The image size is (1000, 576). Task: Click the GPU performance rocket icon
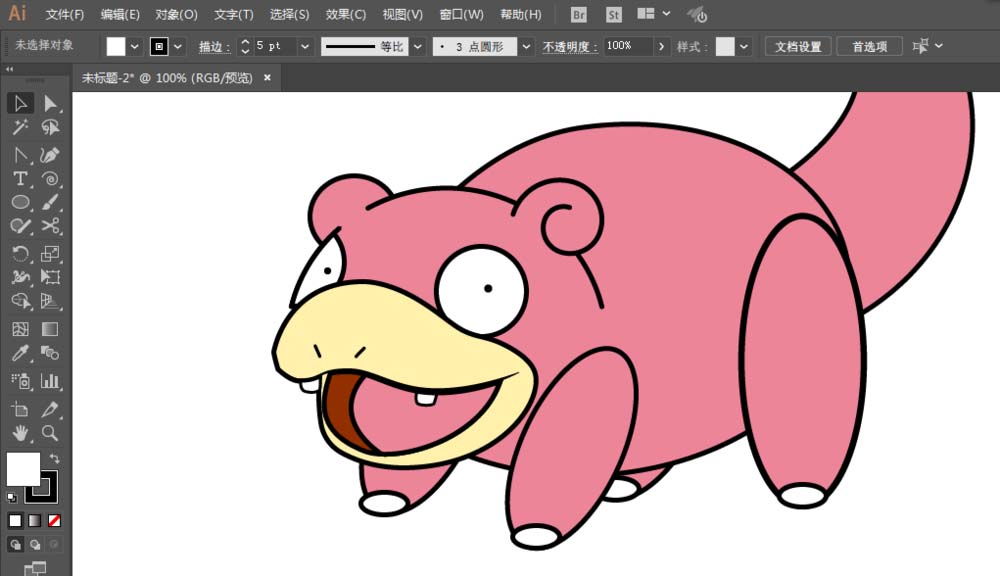point(696,14)
